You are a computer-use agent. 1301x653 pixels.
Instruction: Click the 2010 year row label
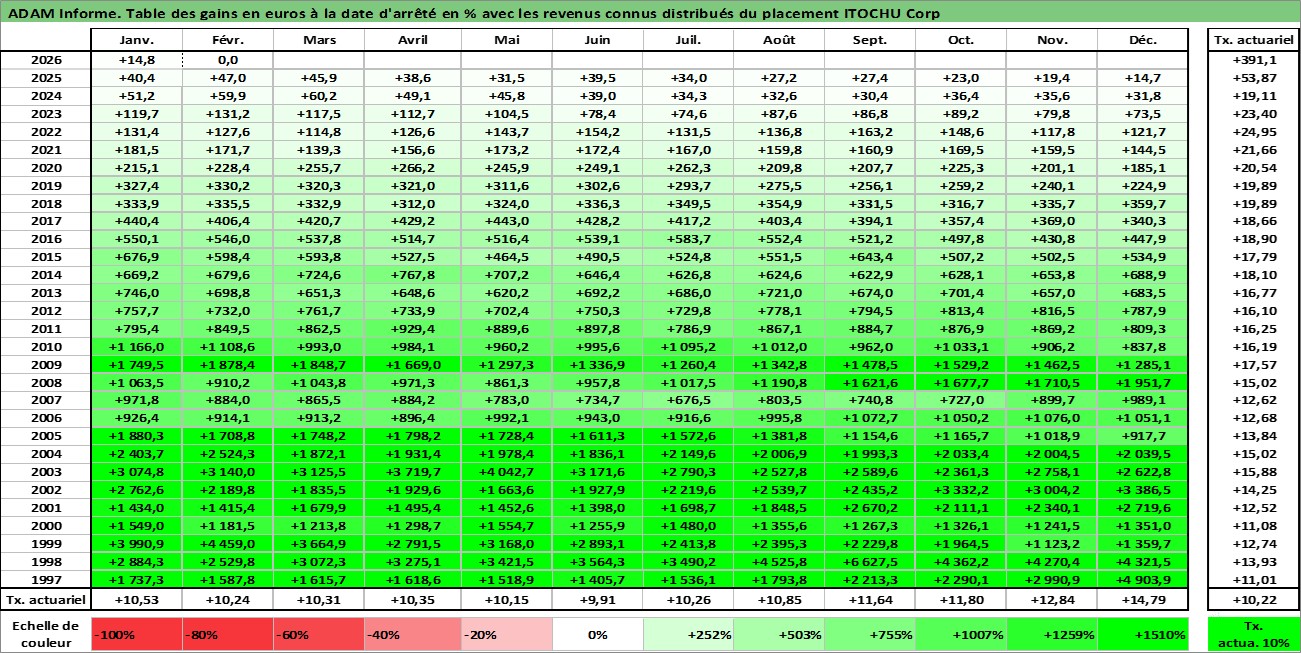click(46, 347)
